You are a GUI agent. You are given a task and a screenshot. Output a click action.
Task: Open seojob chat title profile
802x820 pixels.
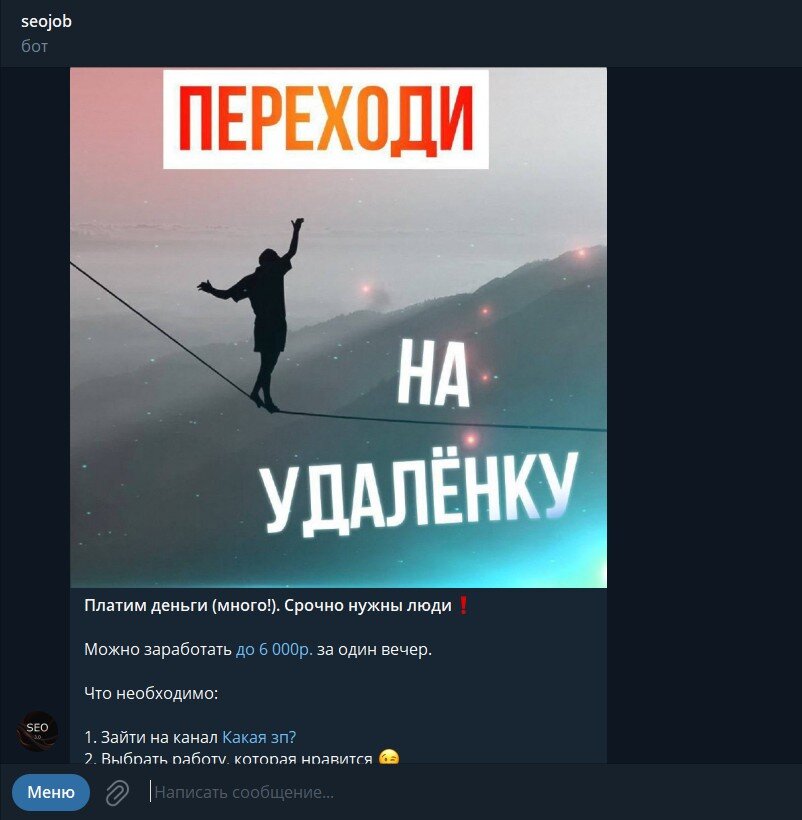[x=46, y=21]
